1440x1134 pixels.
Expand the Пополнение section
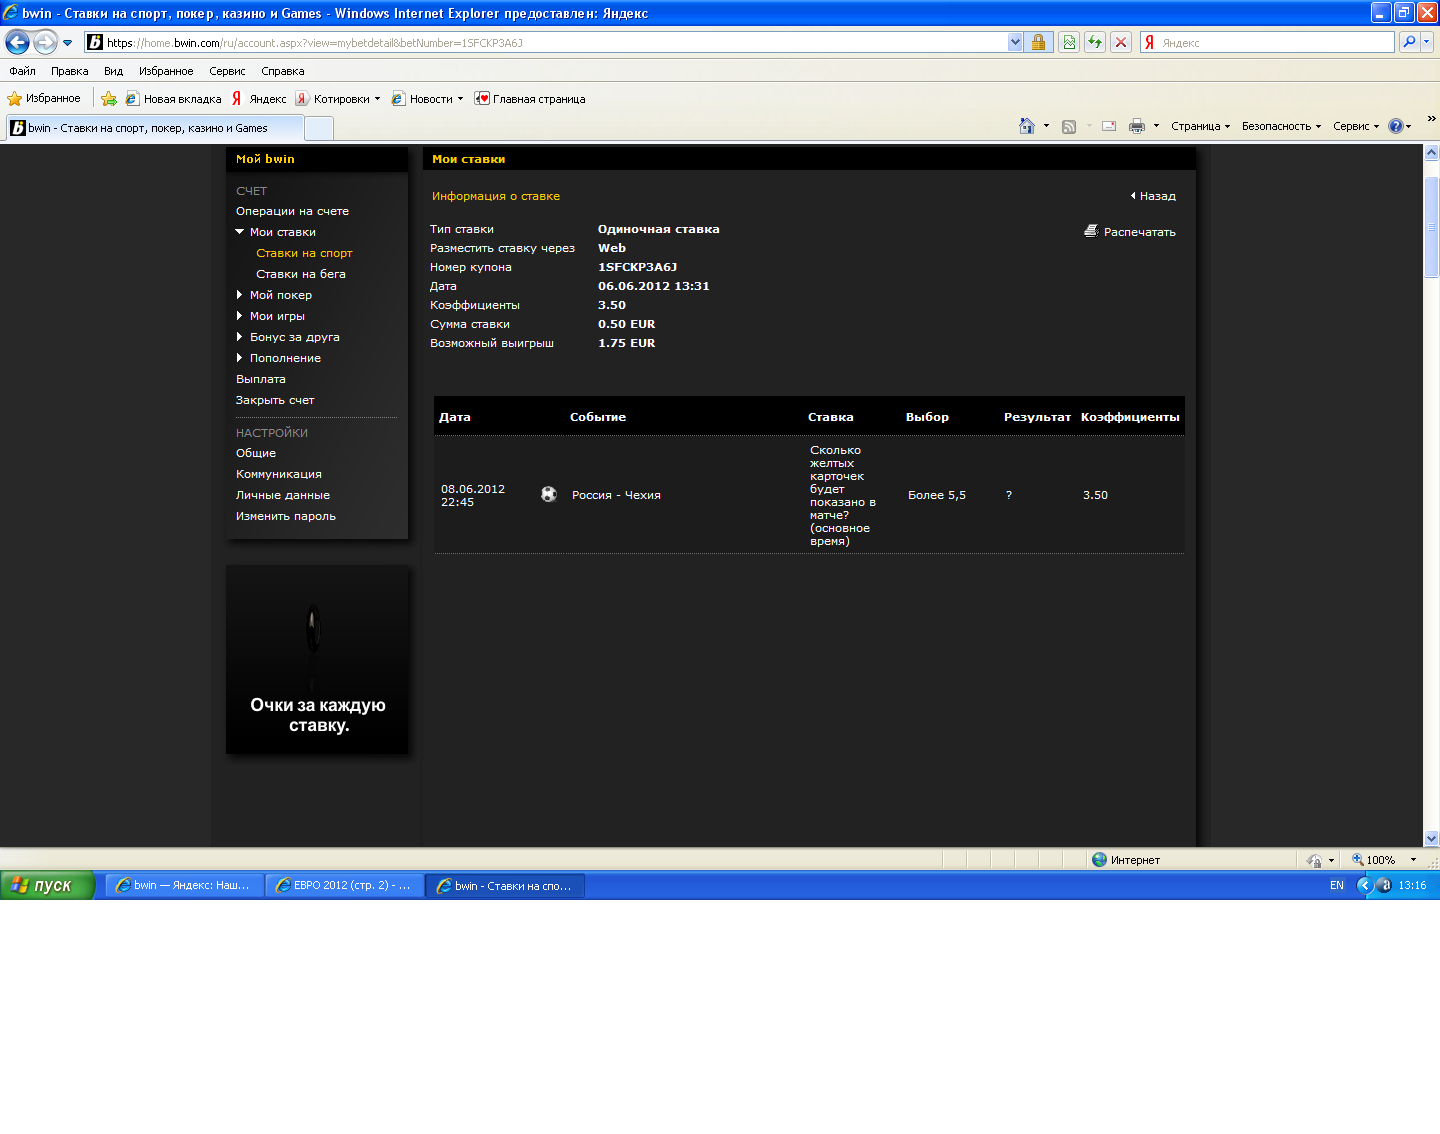point(240,358)
